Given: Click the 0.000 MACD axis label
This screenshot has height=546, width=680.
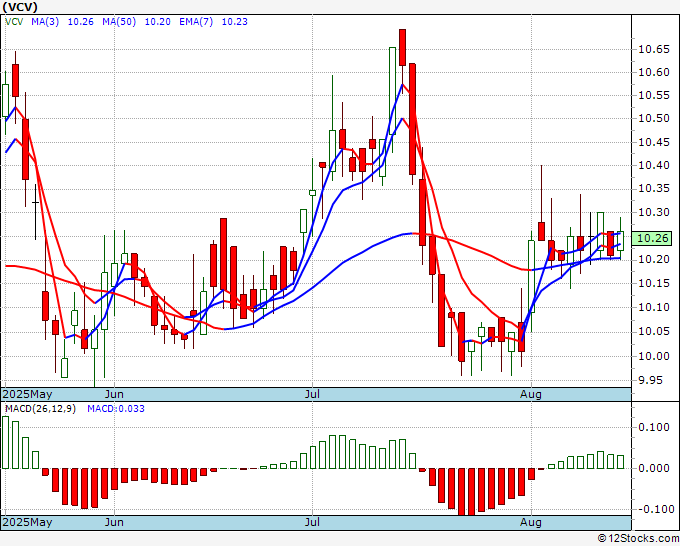Looking at the screenshot, I should tap(654, 468).
